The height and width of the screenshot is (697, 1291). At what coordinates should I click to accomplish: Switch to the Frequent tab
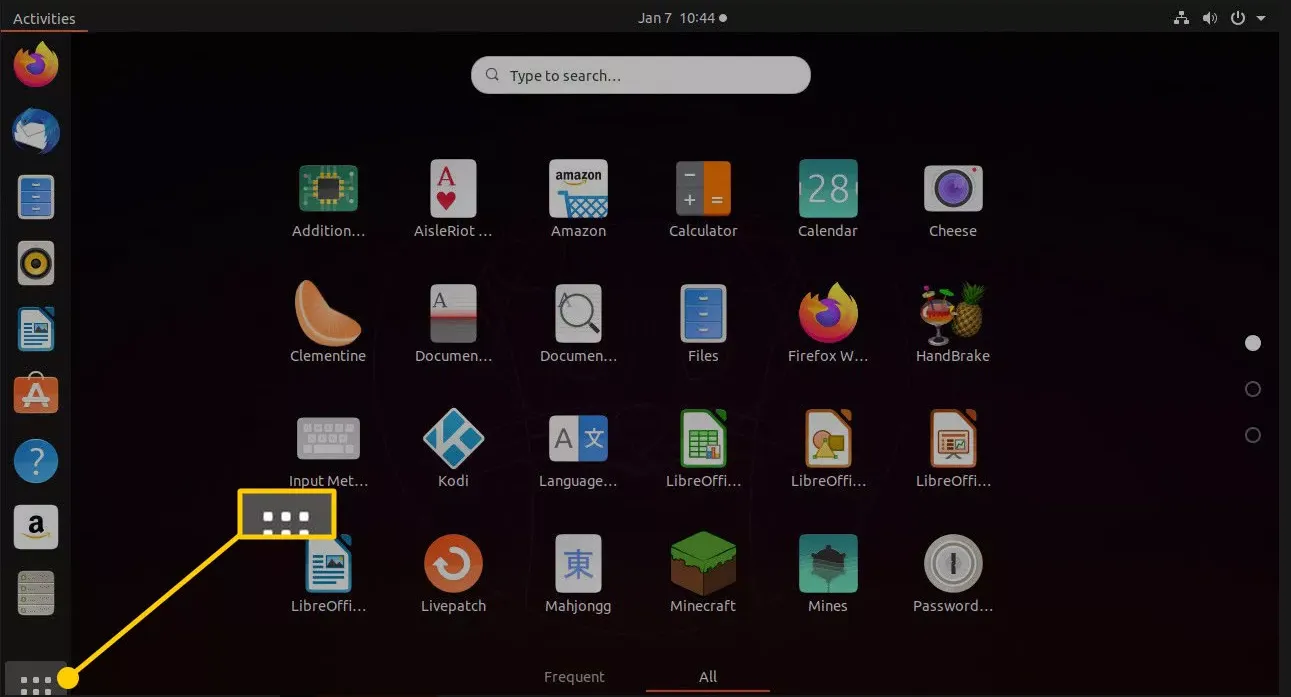point(574,677)
